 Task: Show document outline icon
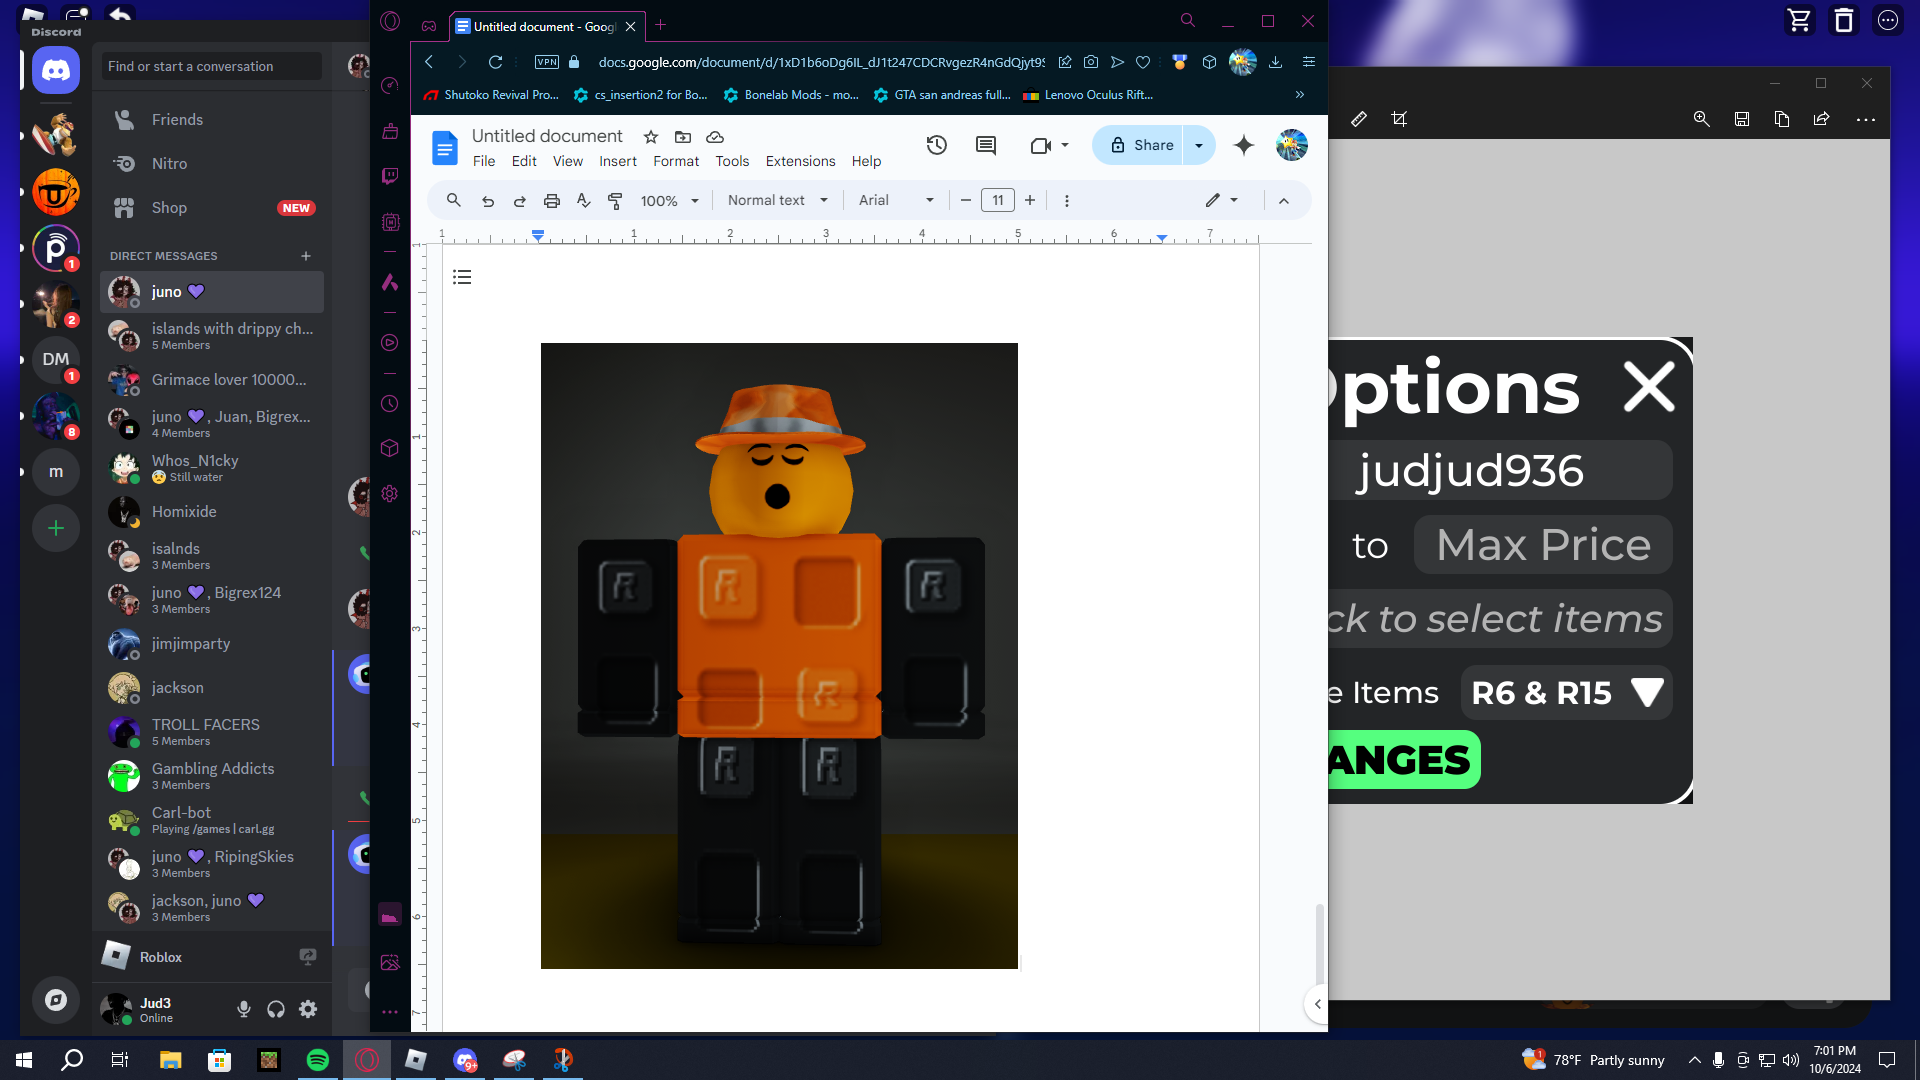click(462, 277)
